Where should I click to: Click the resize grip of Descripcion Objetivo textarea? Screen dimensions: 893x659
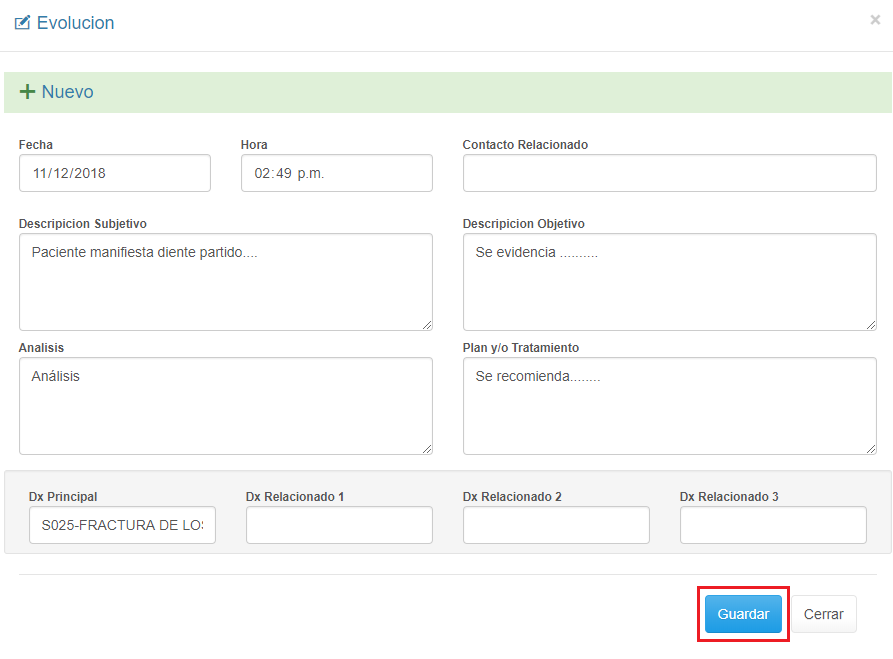coord(871,325)
